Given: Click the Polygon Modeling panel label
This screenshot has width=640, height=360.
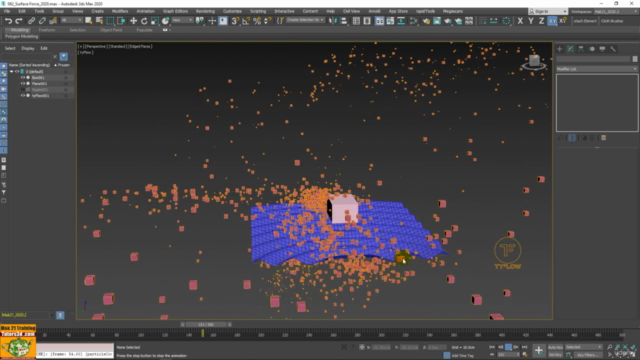Looking at the screenshot, I should coord(22,36).
